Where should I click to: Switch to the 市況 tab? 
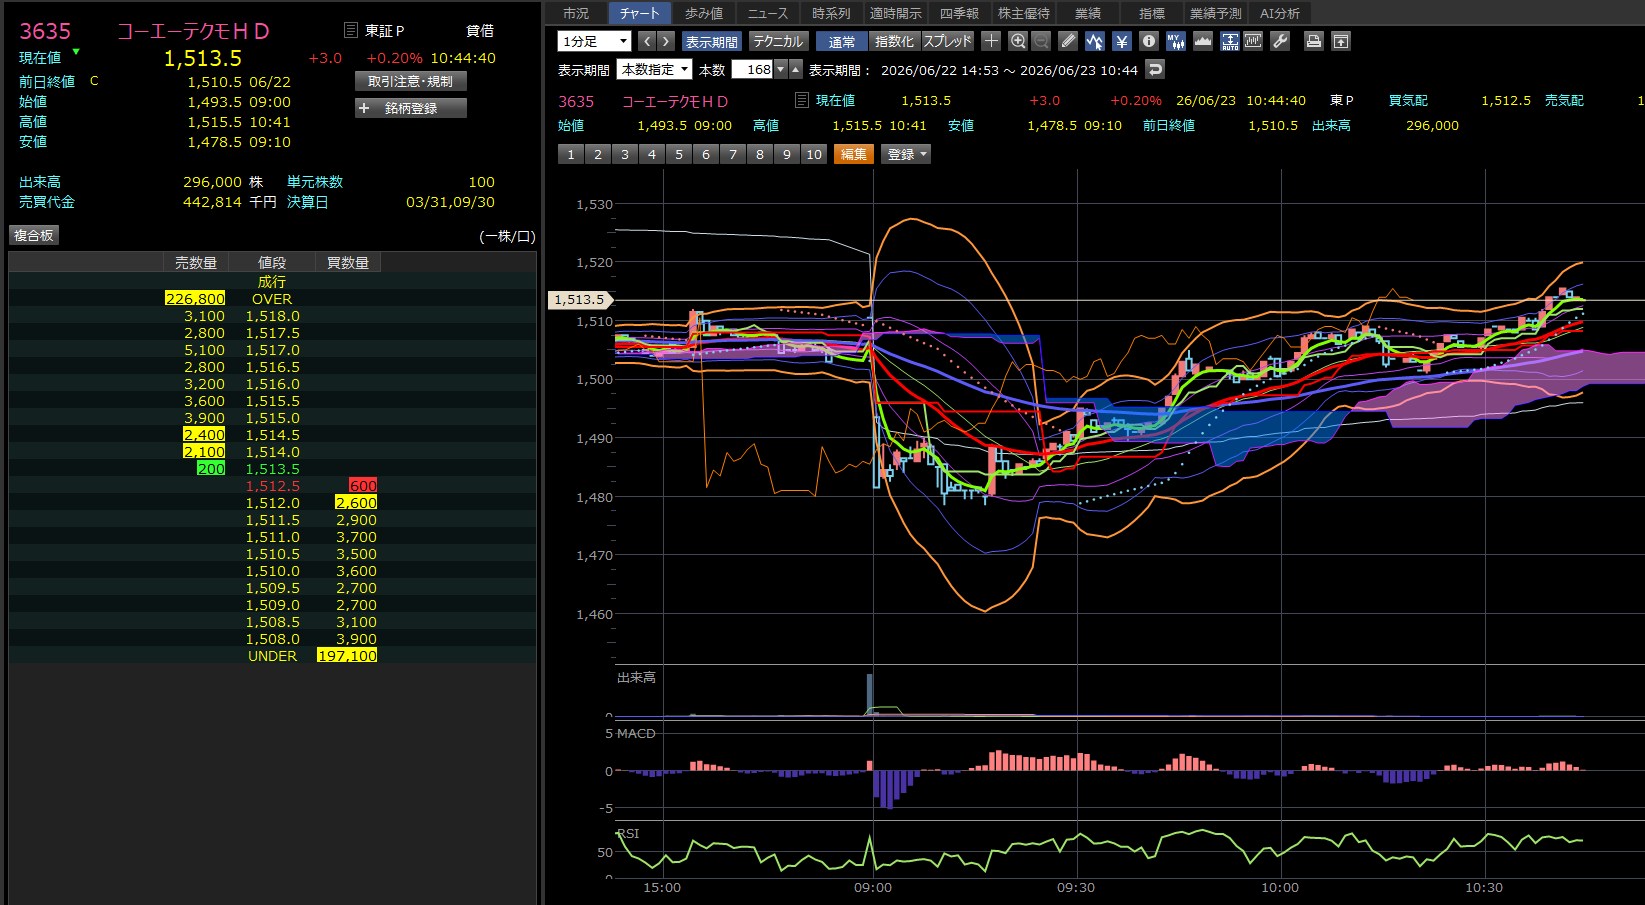(576, 13)
